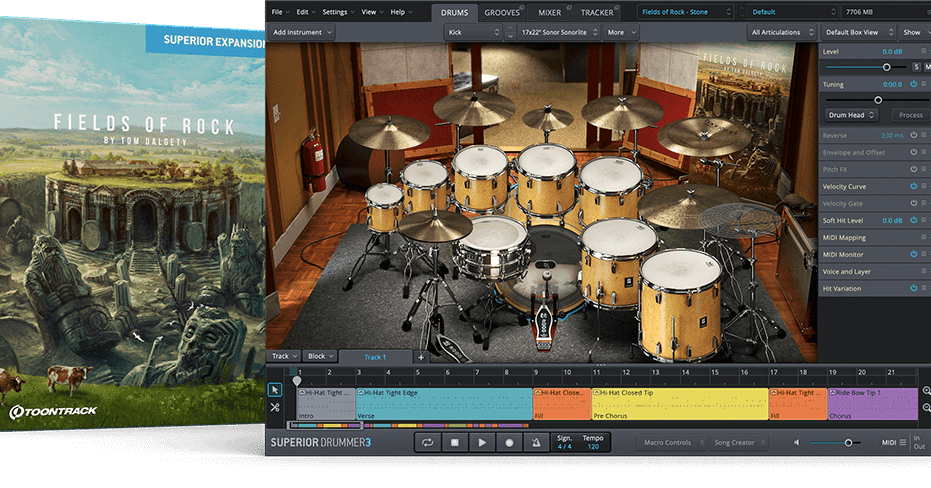Viewport: 931px width, 488px height.
Task: Open the MIDI Mapping menu icon
Action: click(923, 237)
